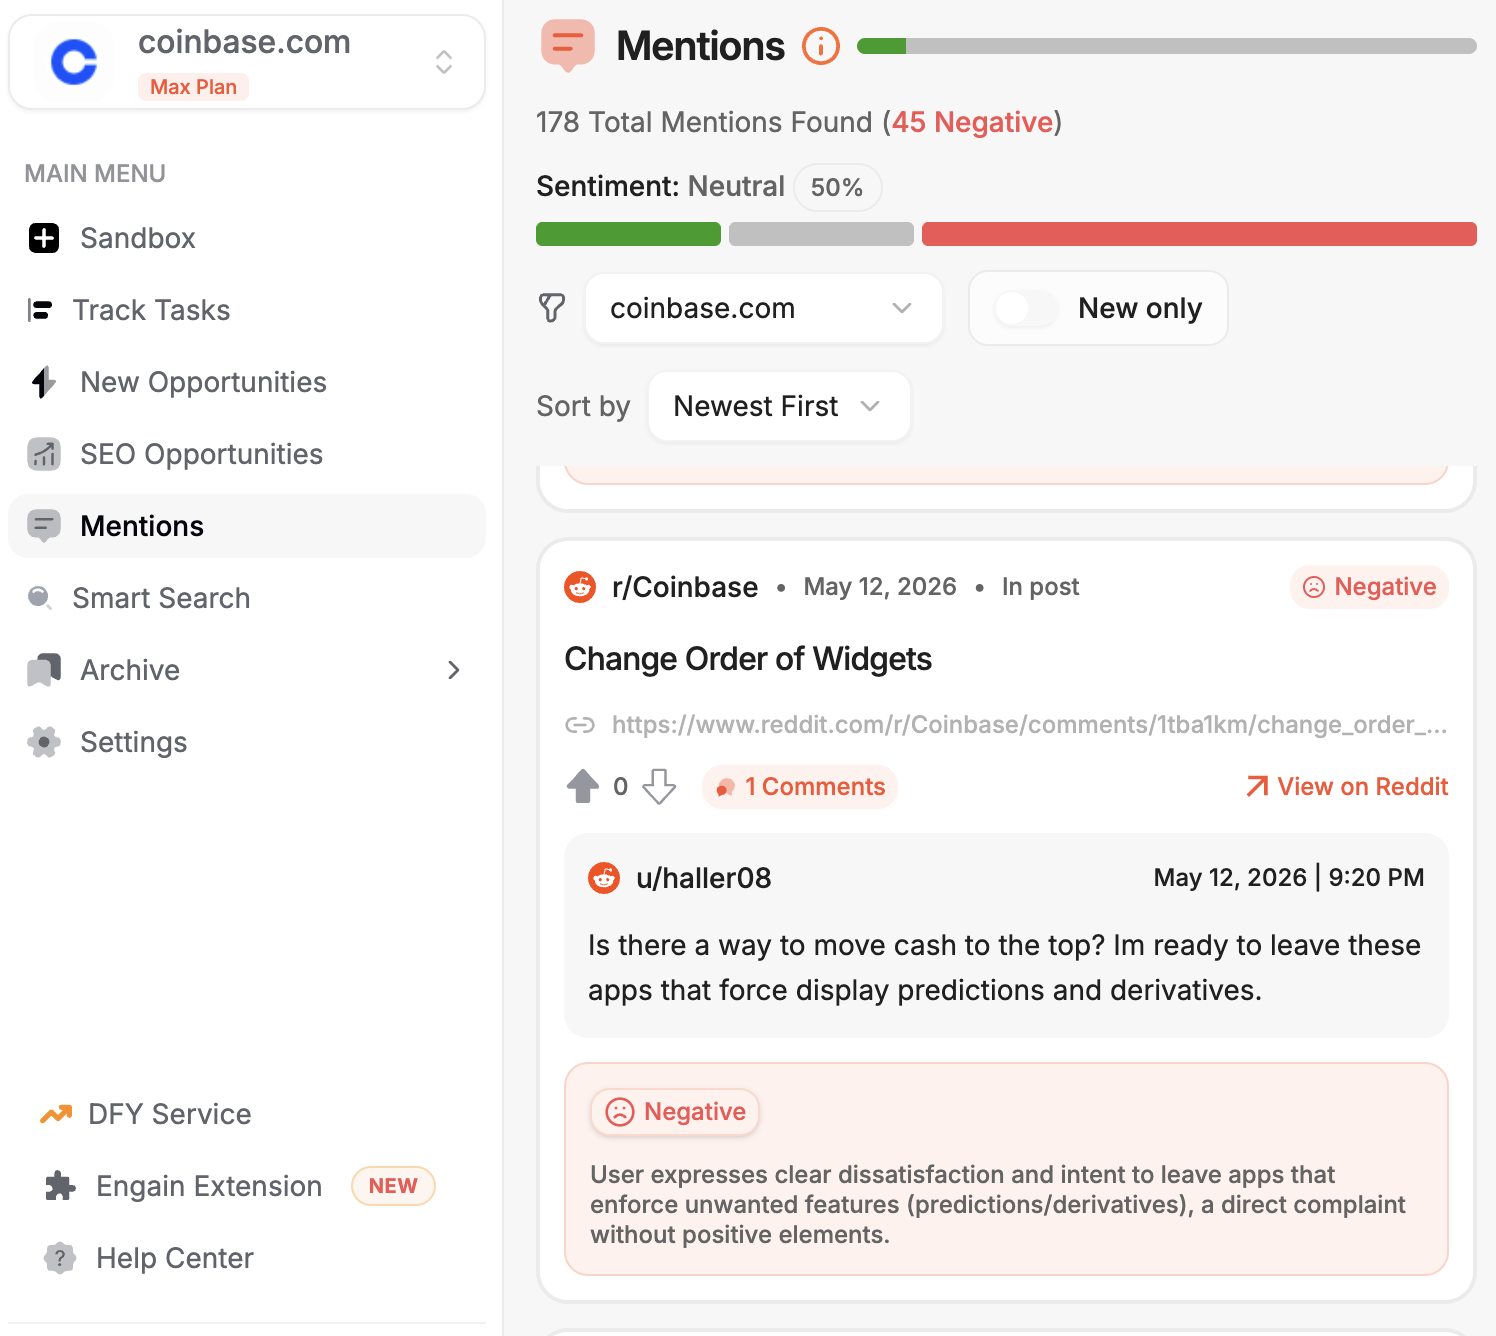
Task: Click the Help Center question mark icon
Action: pyautogui.click(x=60, y=1258)
